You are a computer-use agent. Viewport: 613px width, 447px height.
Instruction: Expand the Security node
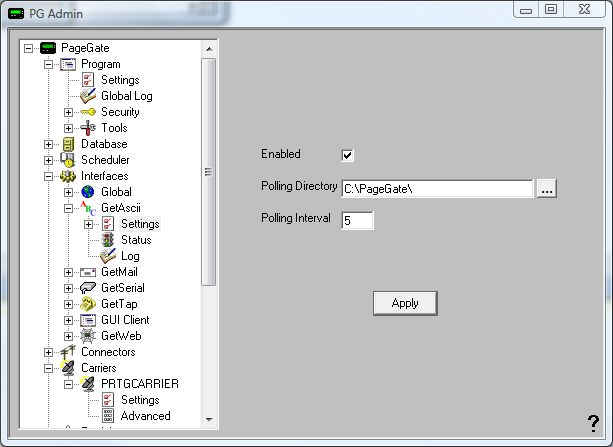click(68, 112)
